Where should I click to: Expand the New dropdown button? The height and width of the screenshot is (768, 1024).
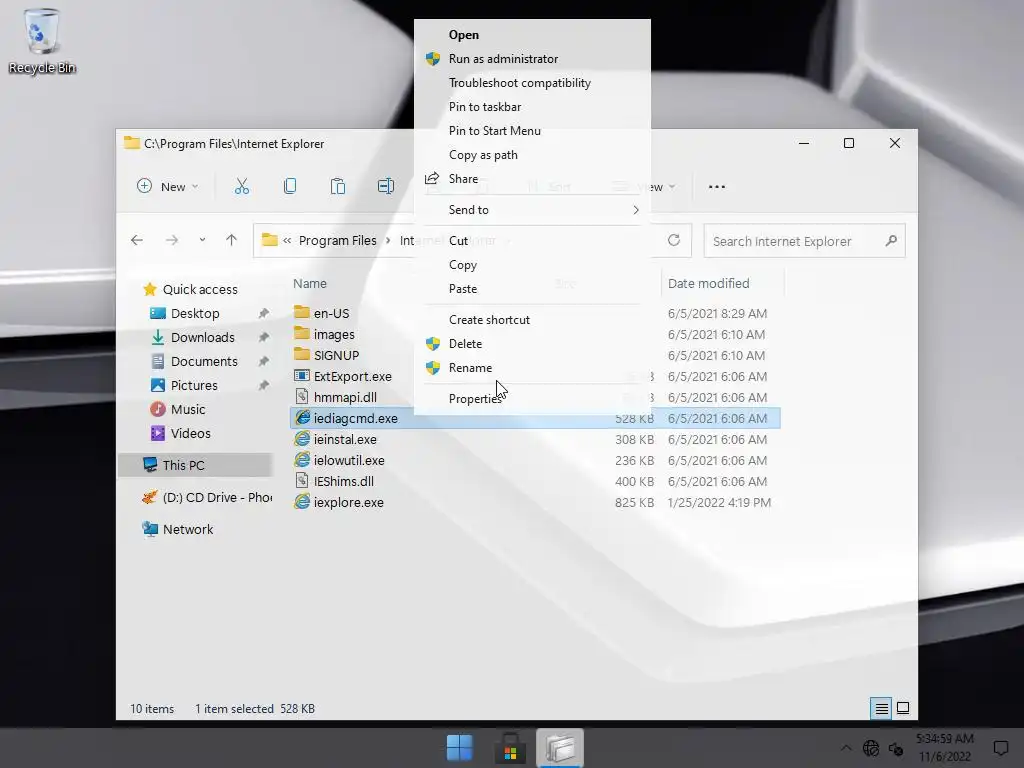pos(168,187)
